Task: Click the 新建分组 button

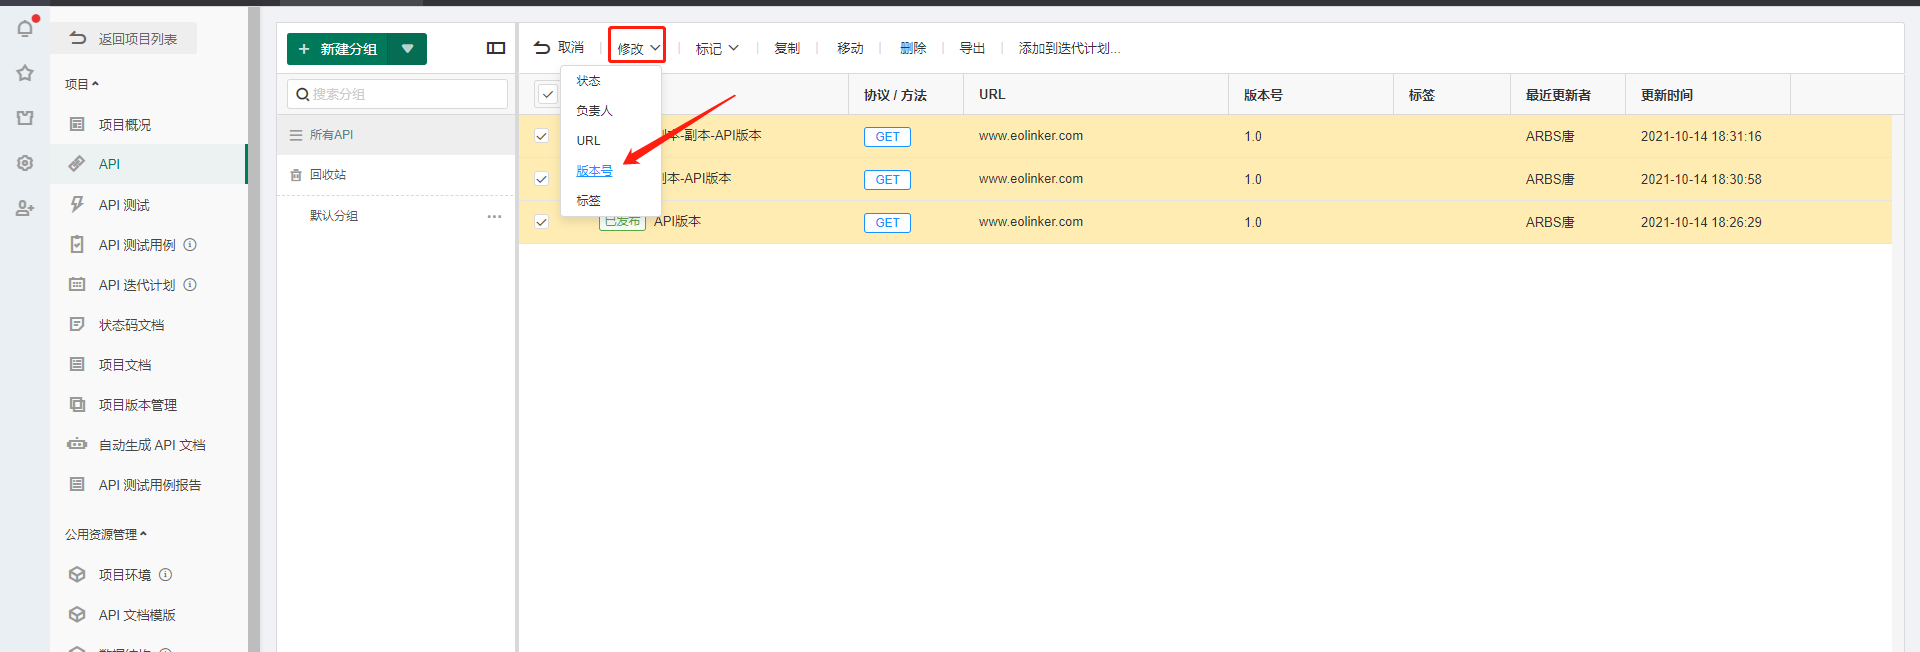Action: pos(337,49)
